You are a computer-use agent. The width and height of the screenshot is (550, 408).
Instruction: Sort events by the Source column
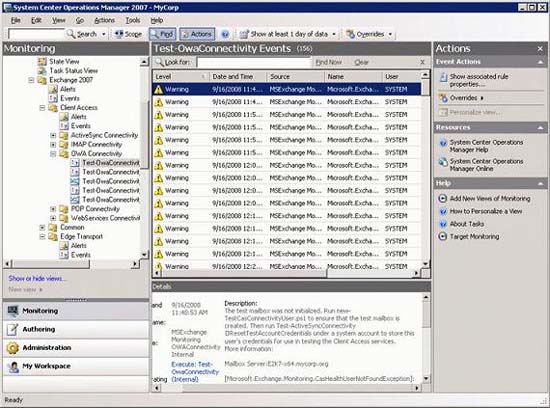click(x=295, y=76)
